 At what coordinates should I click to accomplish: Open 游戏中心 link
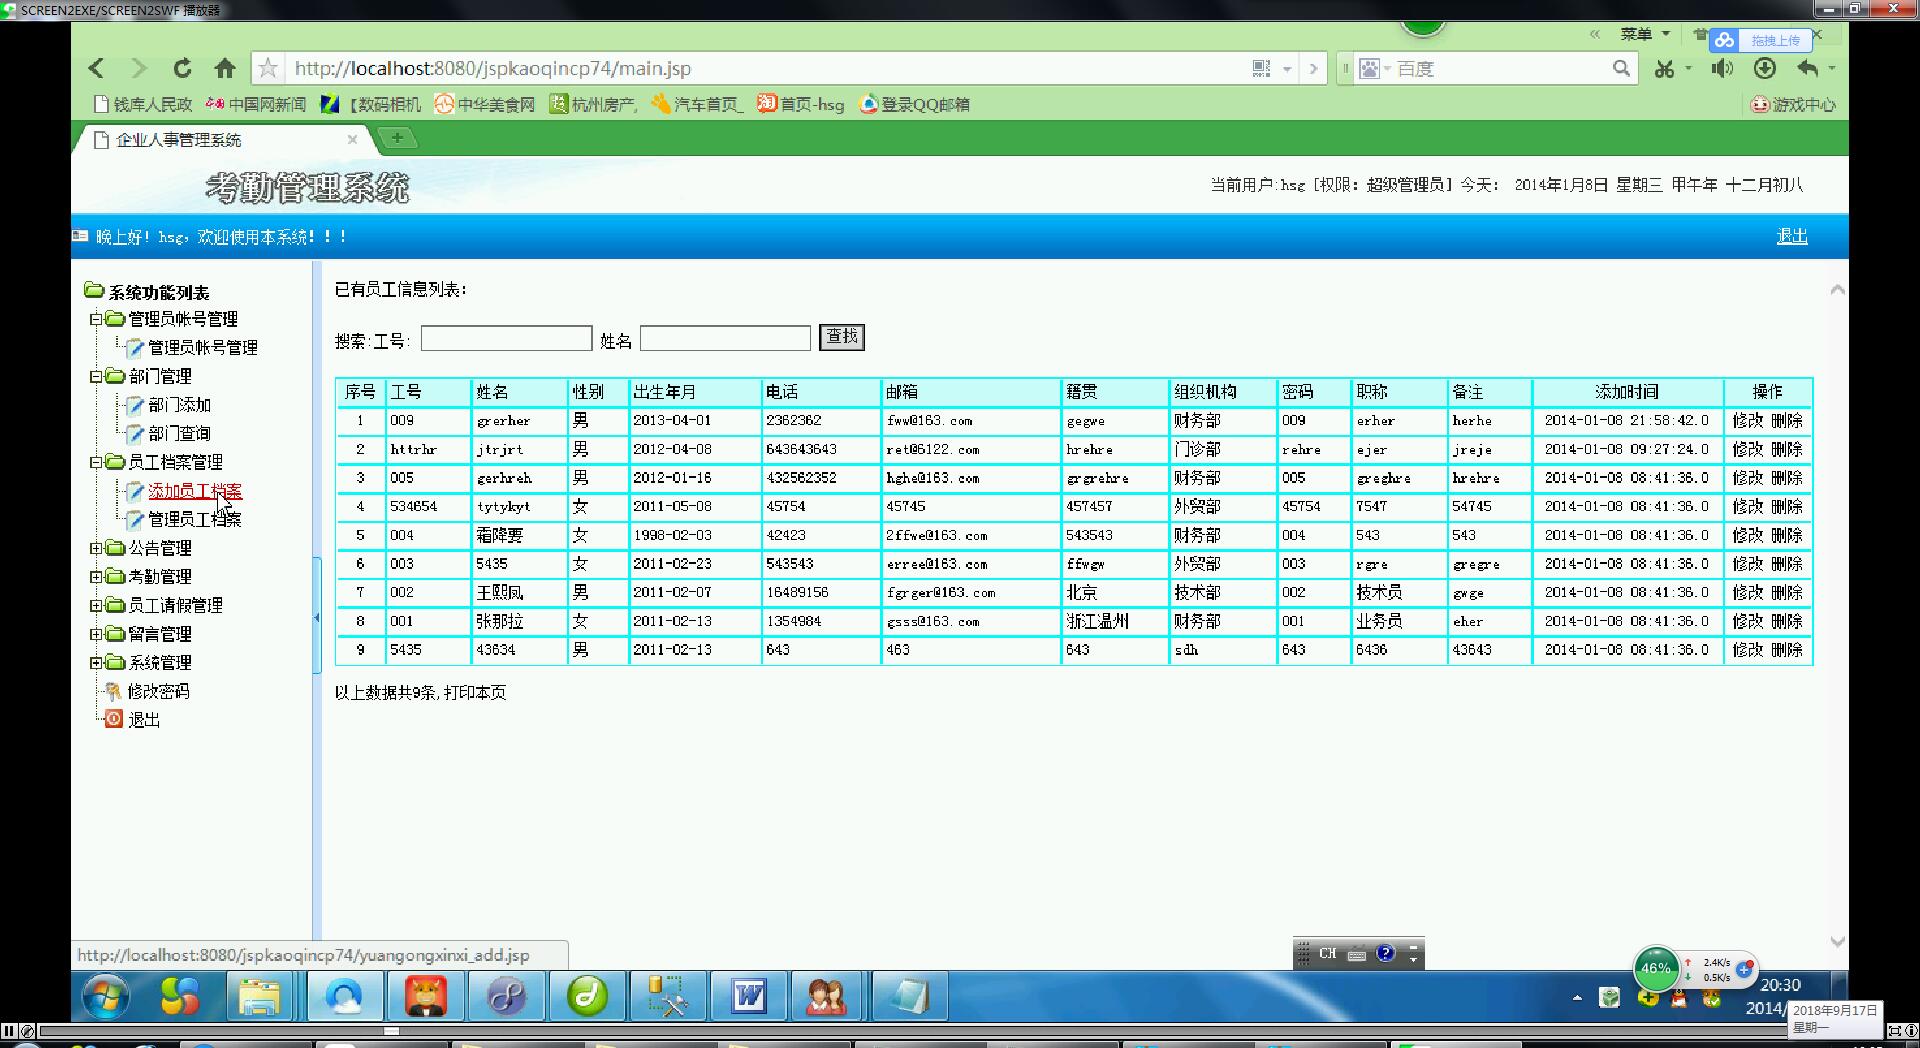[1793, 104]
